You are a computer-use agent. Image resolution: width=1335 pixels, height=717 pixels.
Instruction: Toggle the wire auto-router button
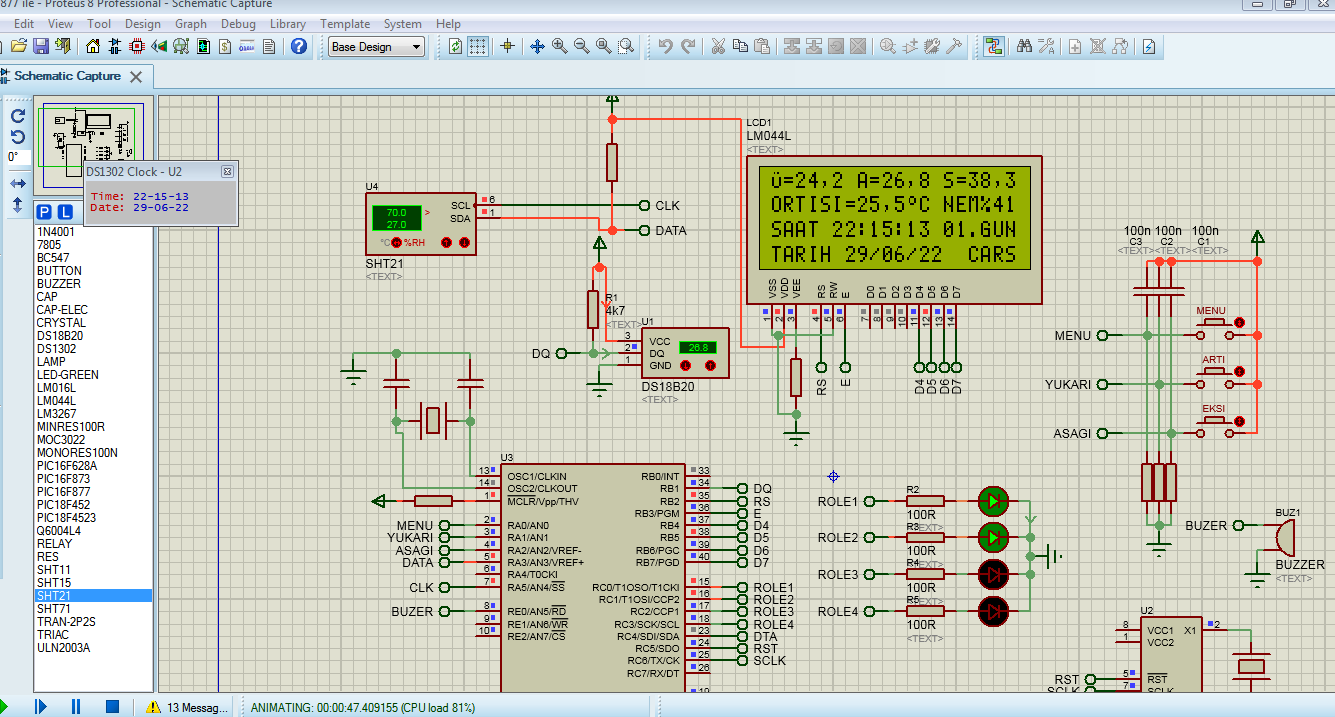[993, 46]
